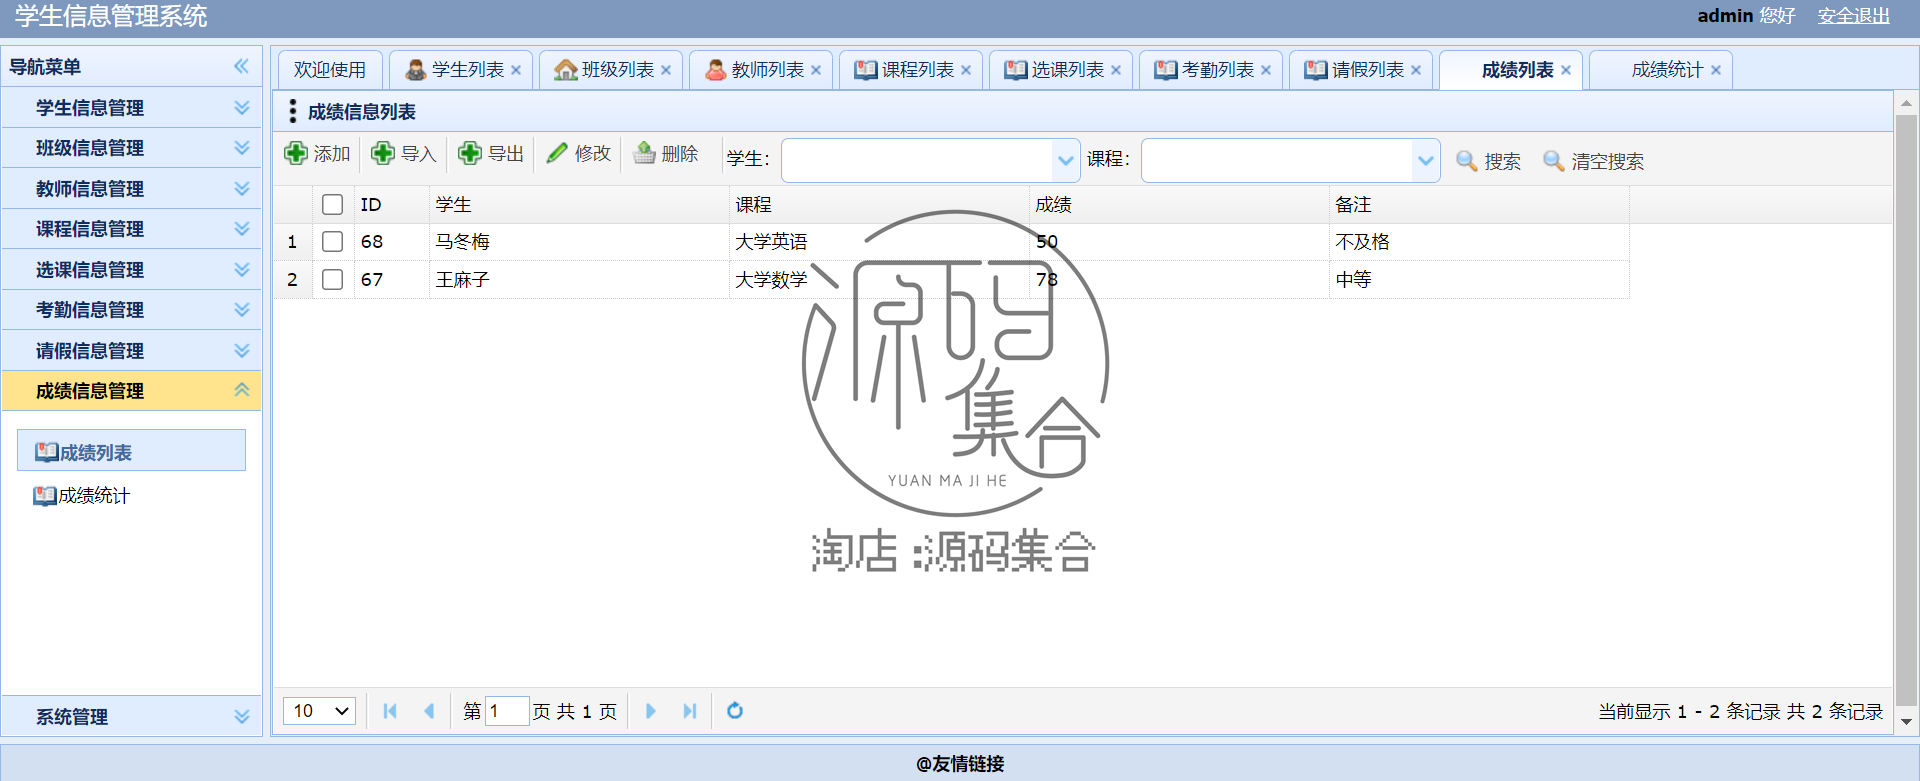This screenshot has width=1920, height=781.
Task: Close the 班级列表 tab
Action: (x=666, y=70)
